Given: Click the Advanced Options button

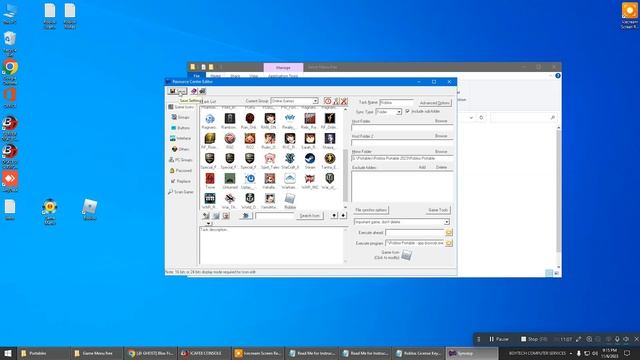Looking at the screenshot, I should (x=435, y=103).
